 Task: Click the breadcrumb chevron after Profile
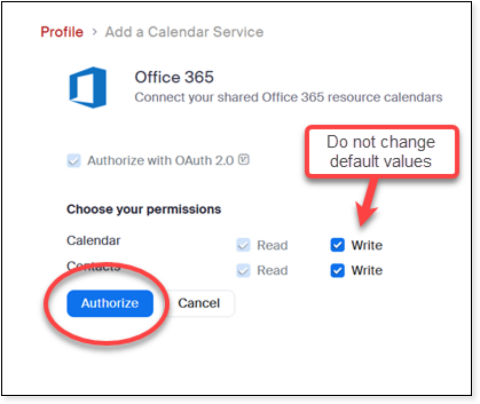pos(95,32)
